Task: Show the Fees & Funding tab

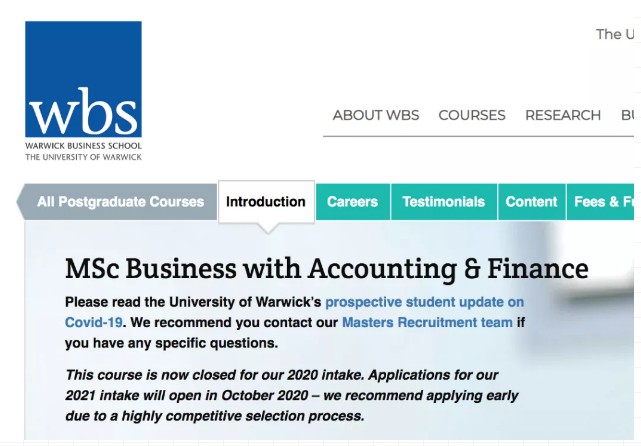Action: [x=604, y=202]
